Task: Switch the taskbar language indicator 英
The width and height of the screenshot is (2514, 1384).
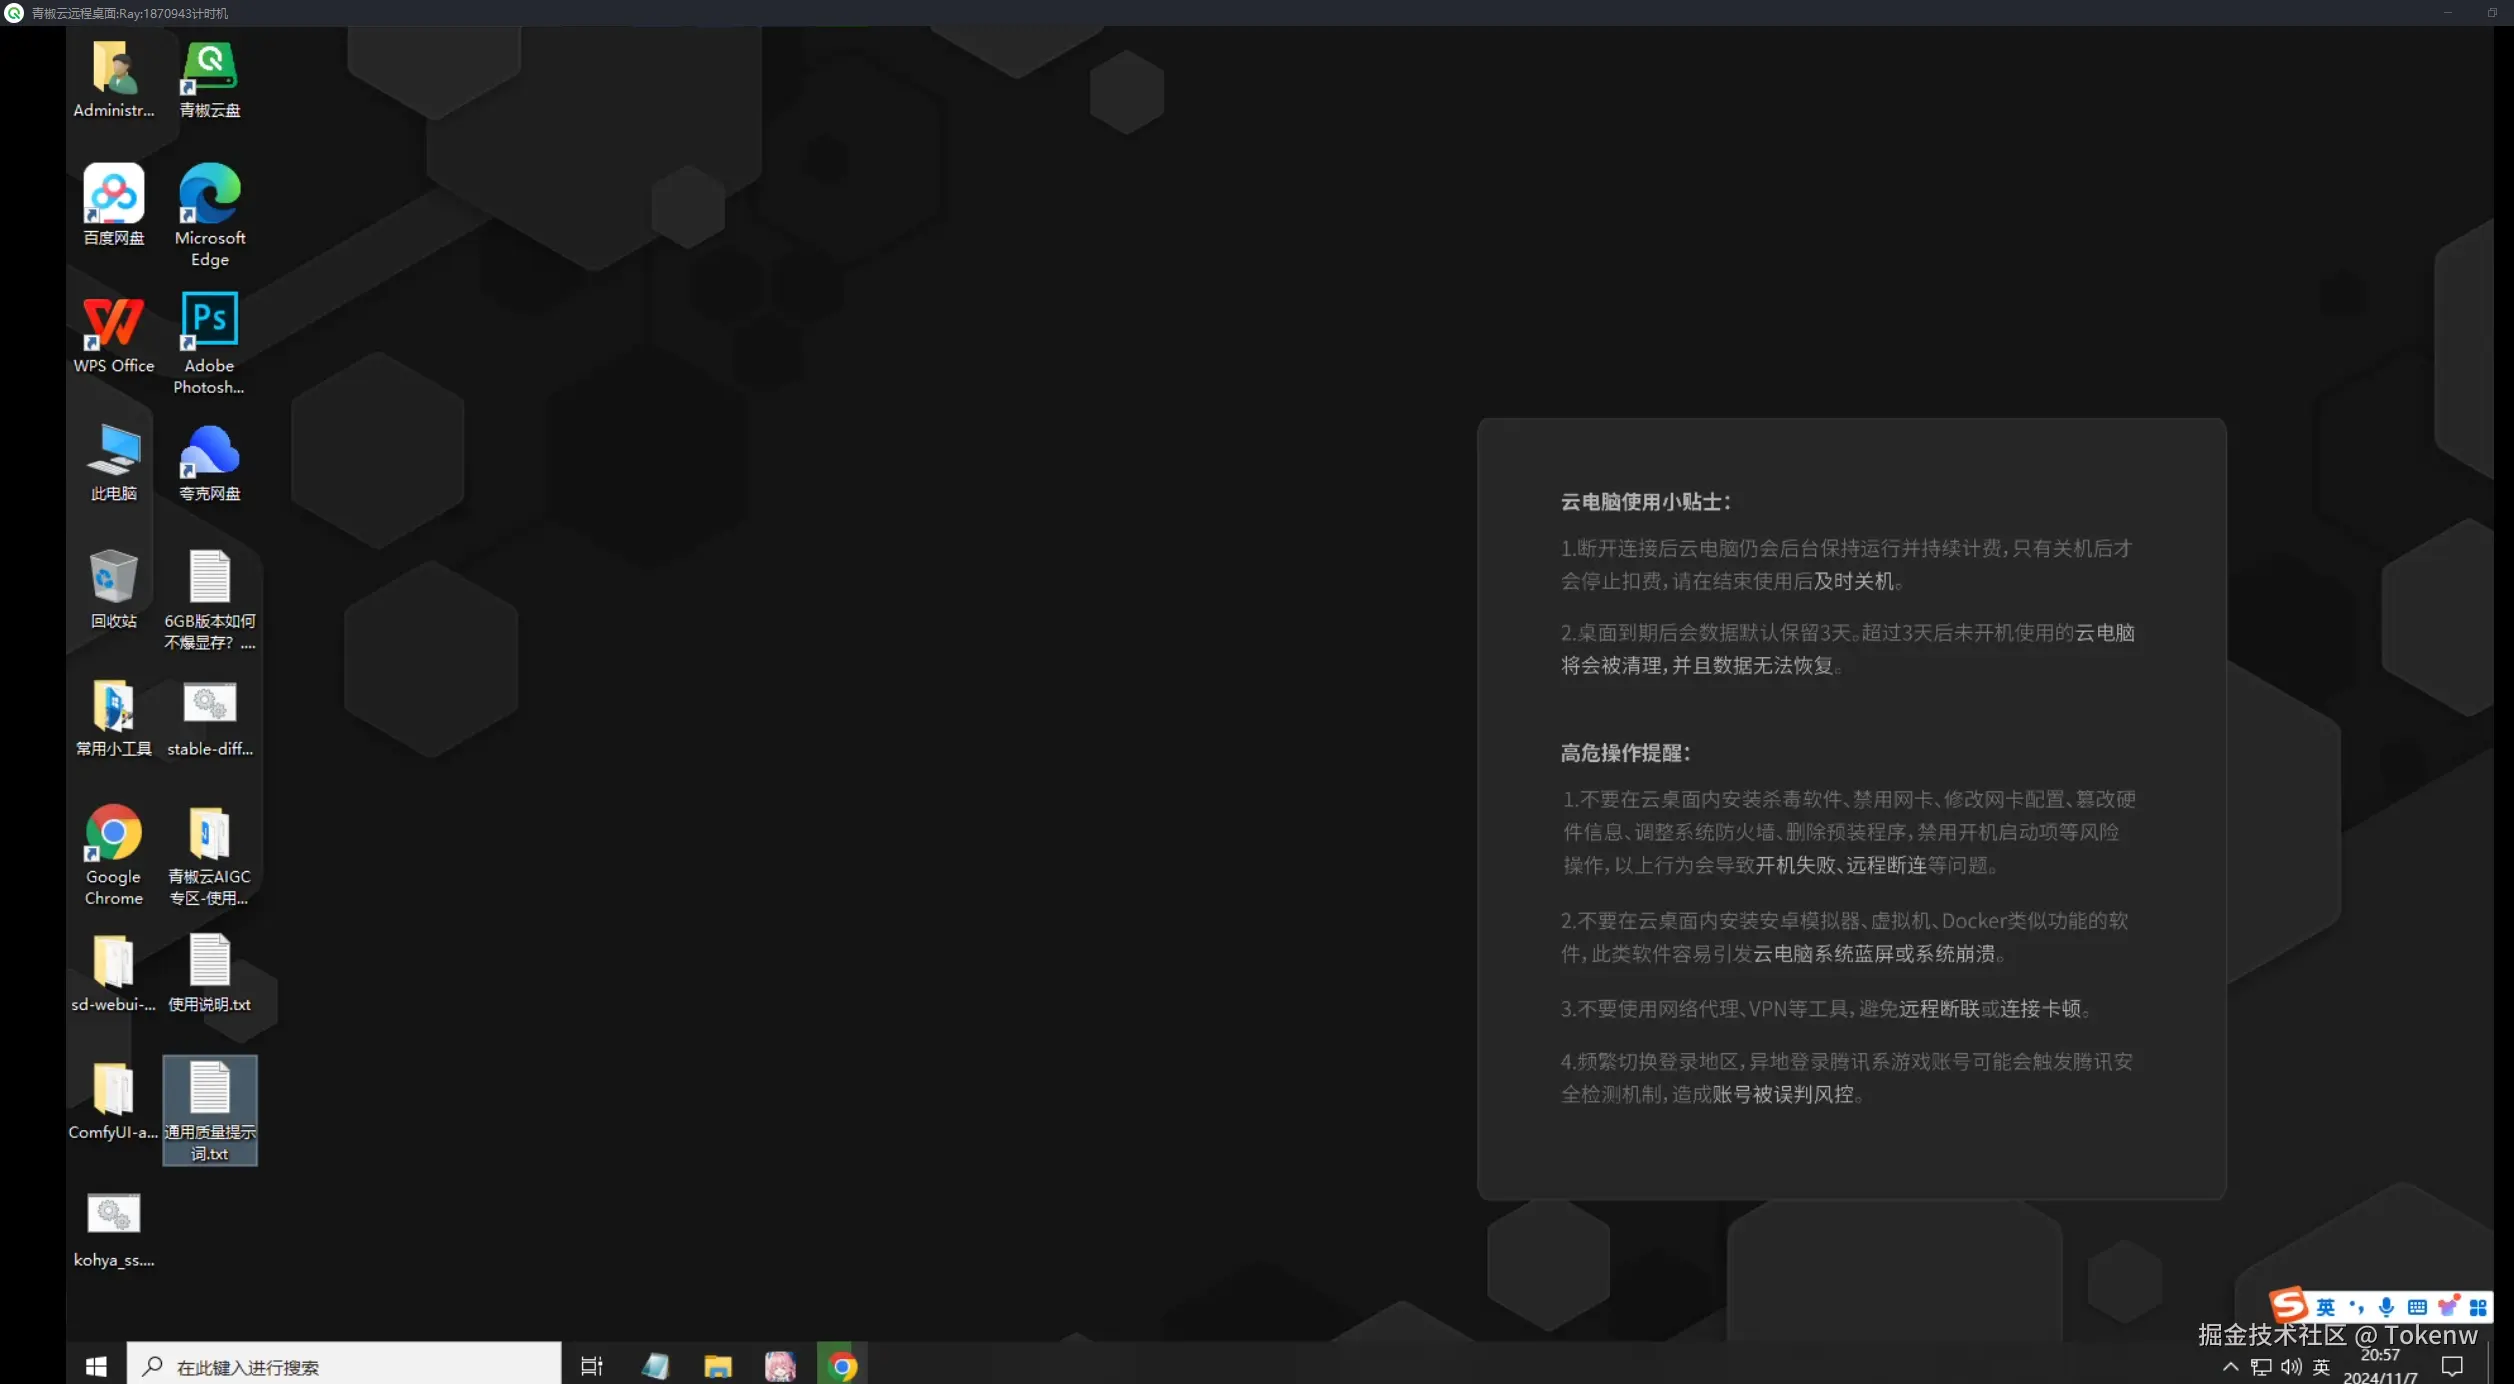Action: click(x=2321, y=1367)
